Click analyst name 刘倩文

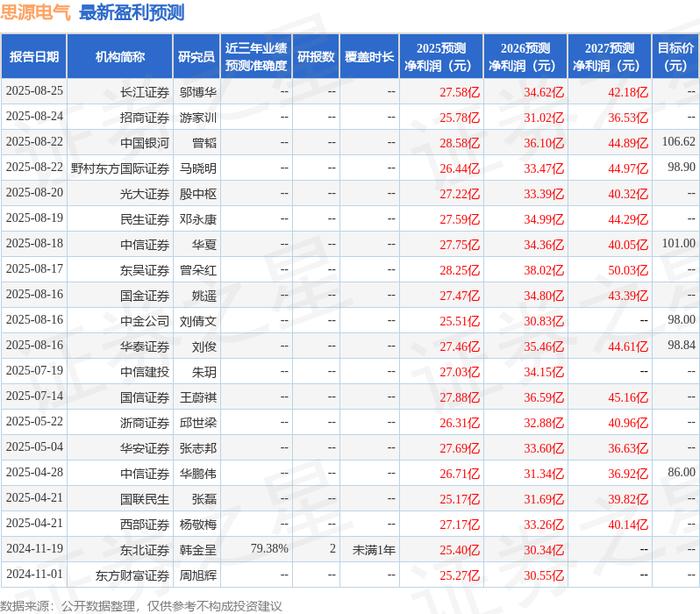[198, 322]
